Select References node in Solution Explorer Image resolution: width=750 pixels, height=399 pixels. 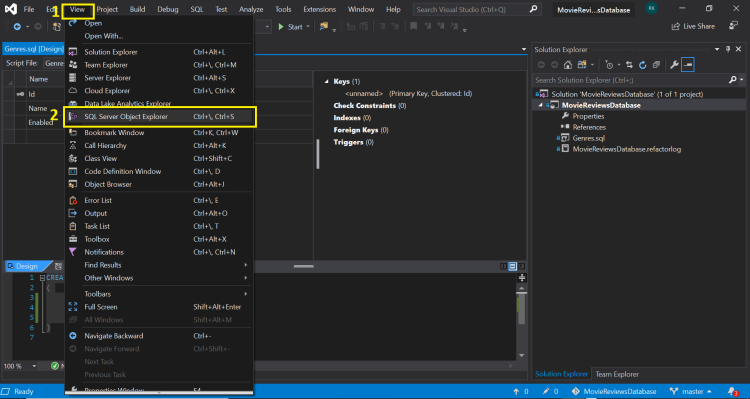click(589, 127)
